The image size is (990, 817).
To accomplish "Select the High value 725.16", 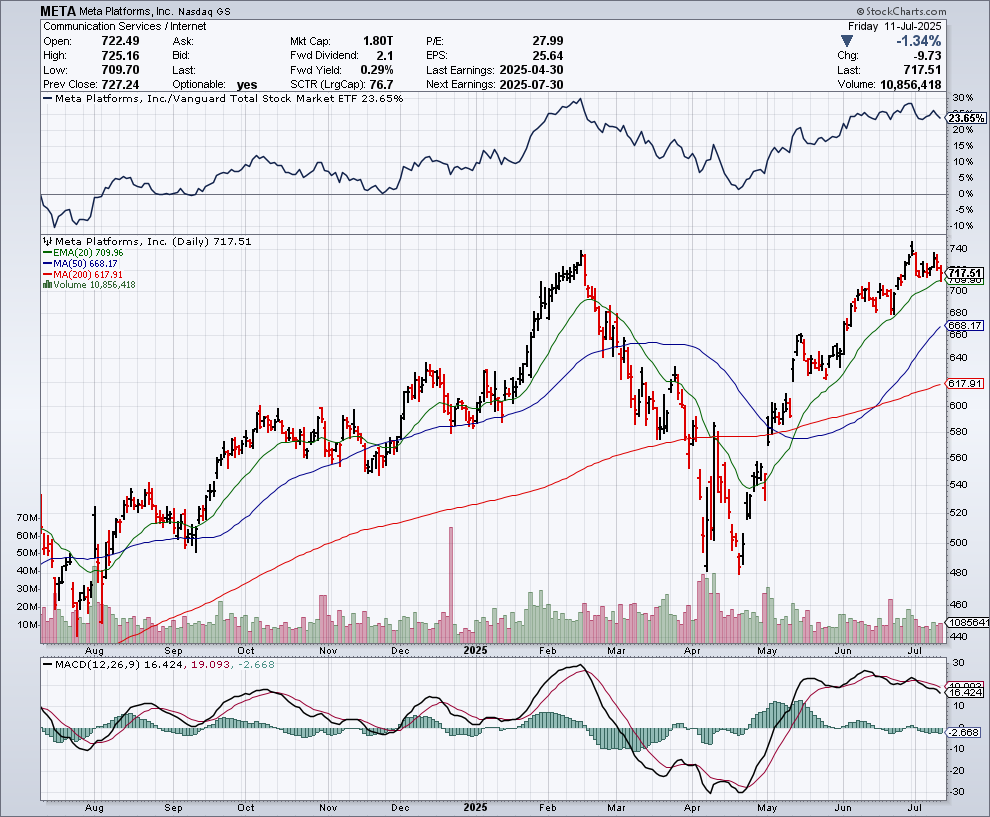I will pyautogui.click(x=121, y=55).
